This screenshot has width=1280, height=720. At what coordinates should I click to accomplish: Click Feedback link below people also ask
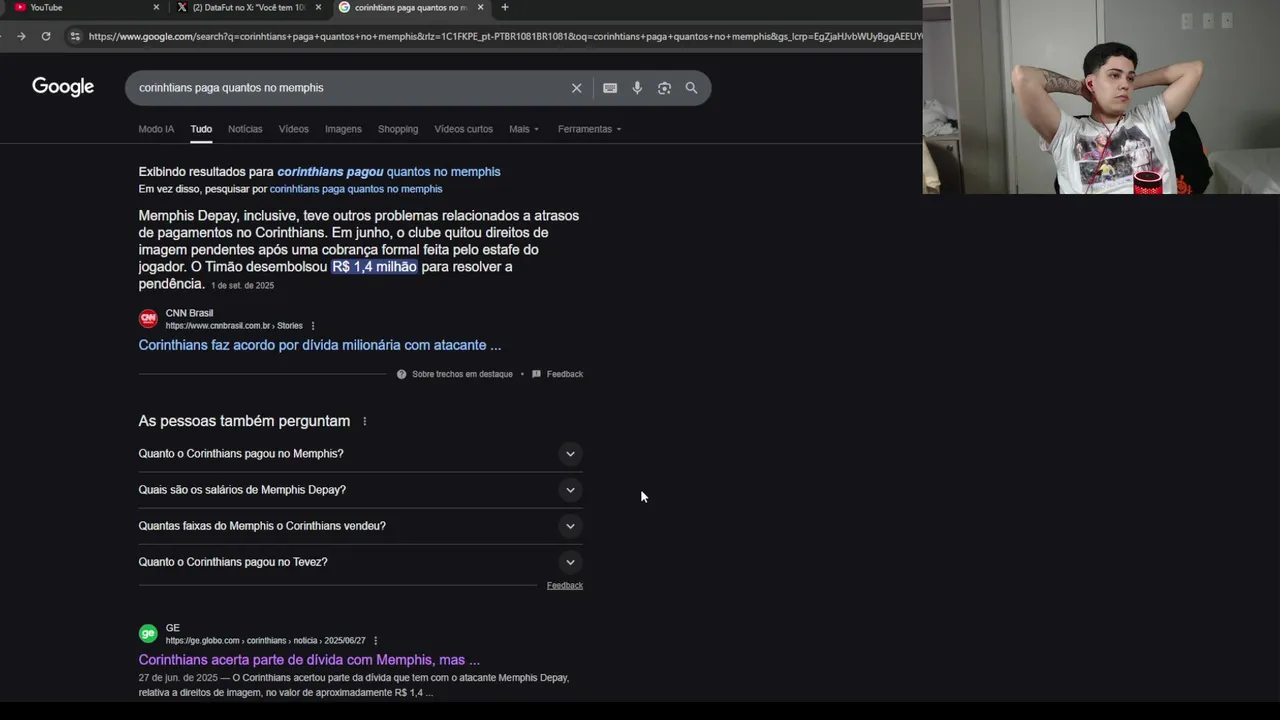tap(565, 586)
